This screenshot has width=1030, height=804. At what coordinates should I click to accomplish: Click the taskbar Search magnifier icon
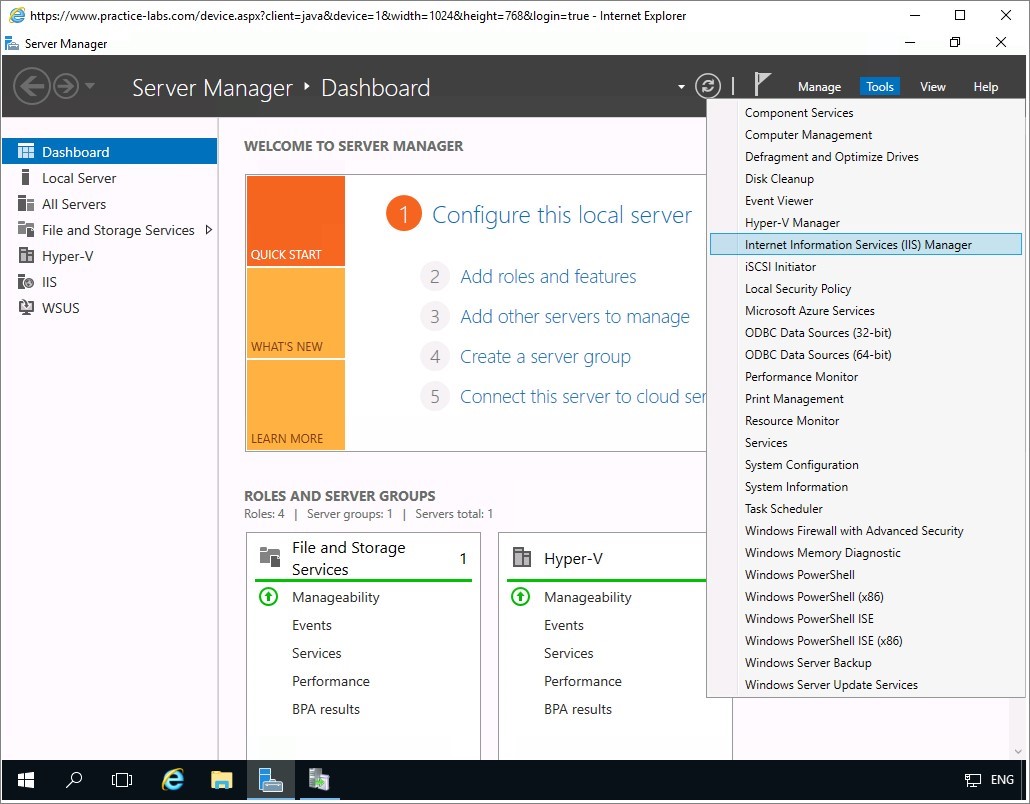pyautogui.click(x=74, y=780)
